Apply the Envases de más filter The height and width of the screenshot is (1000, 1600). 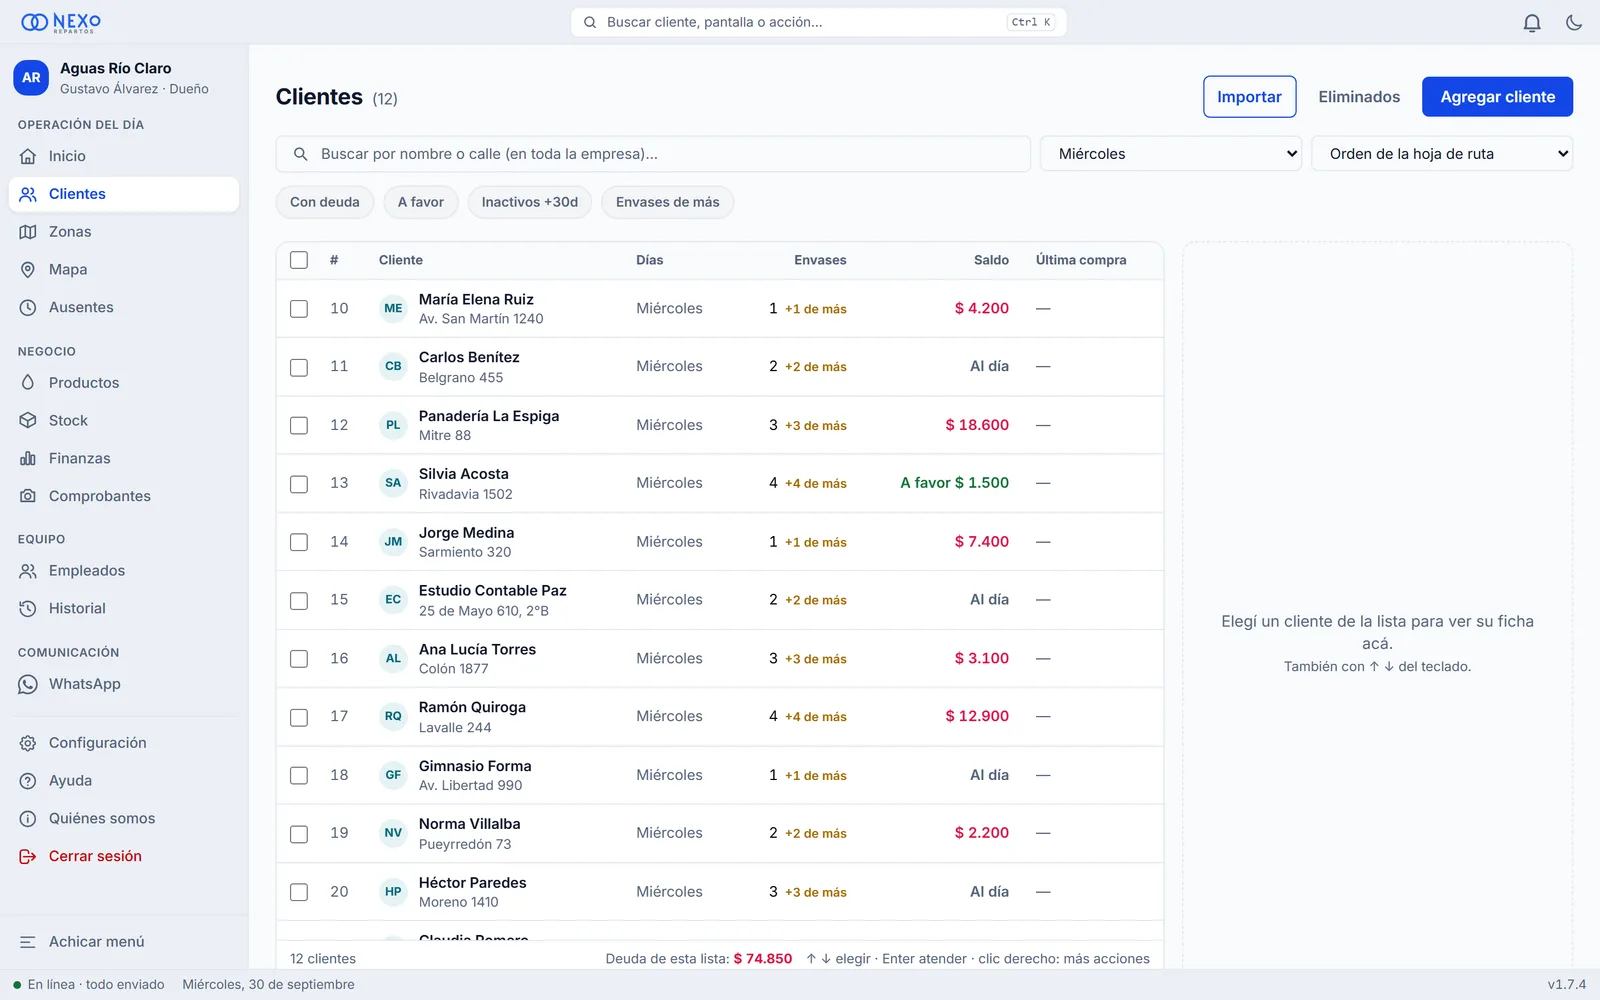[x=667, y=202]
